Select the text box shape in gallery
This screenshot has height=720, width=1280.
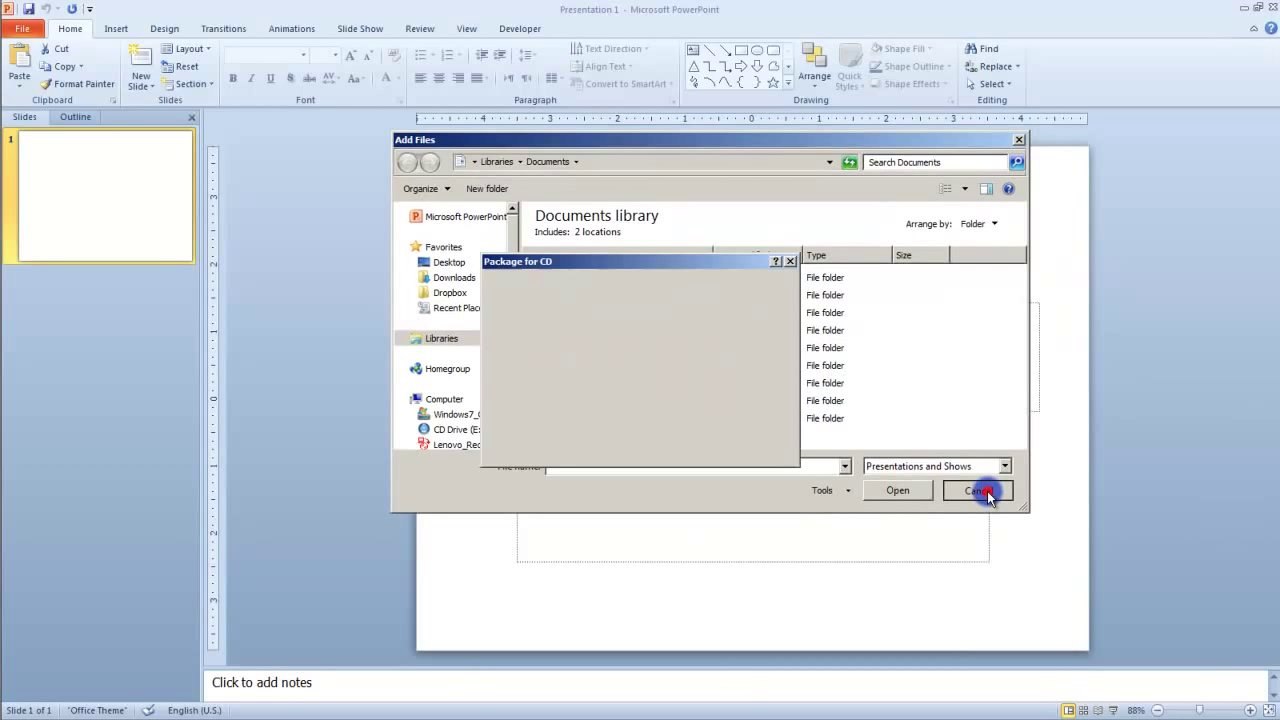click(693, 50)
